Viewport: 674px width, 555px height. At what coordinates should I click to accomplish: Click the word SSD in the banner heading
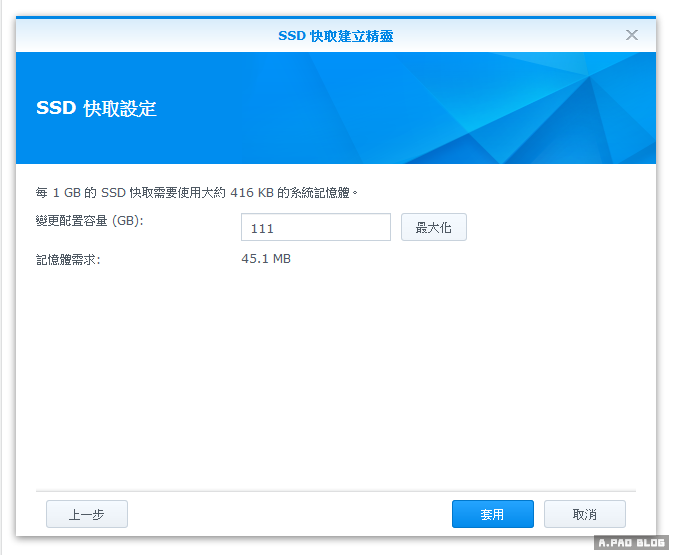click(56, 108)
